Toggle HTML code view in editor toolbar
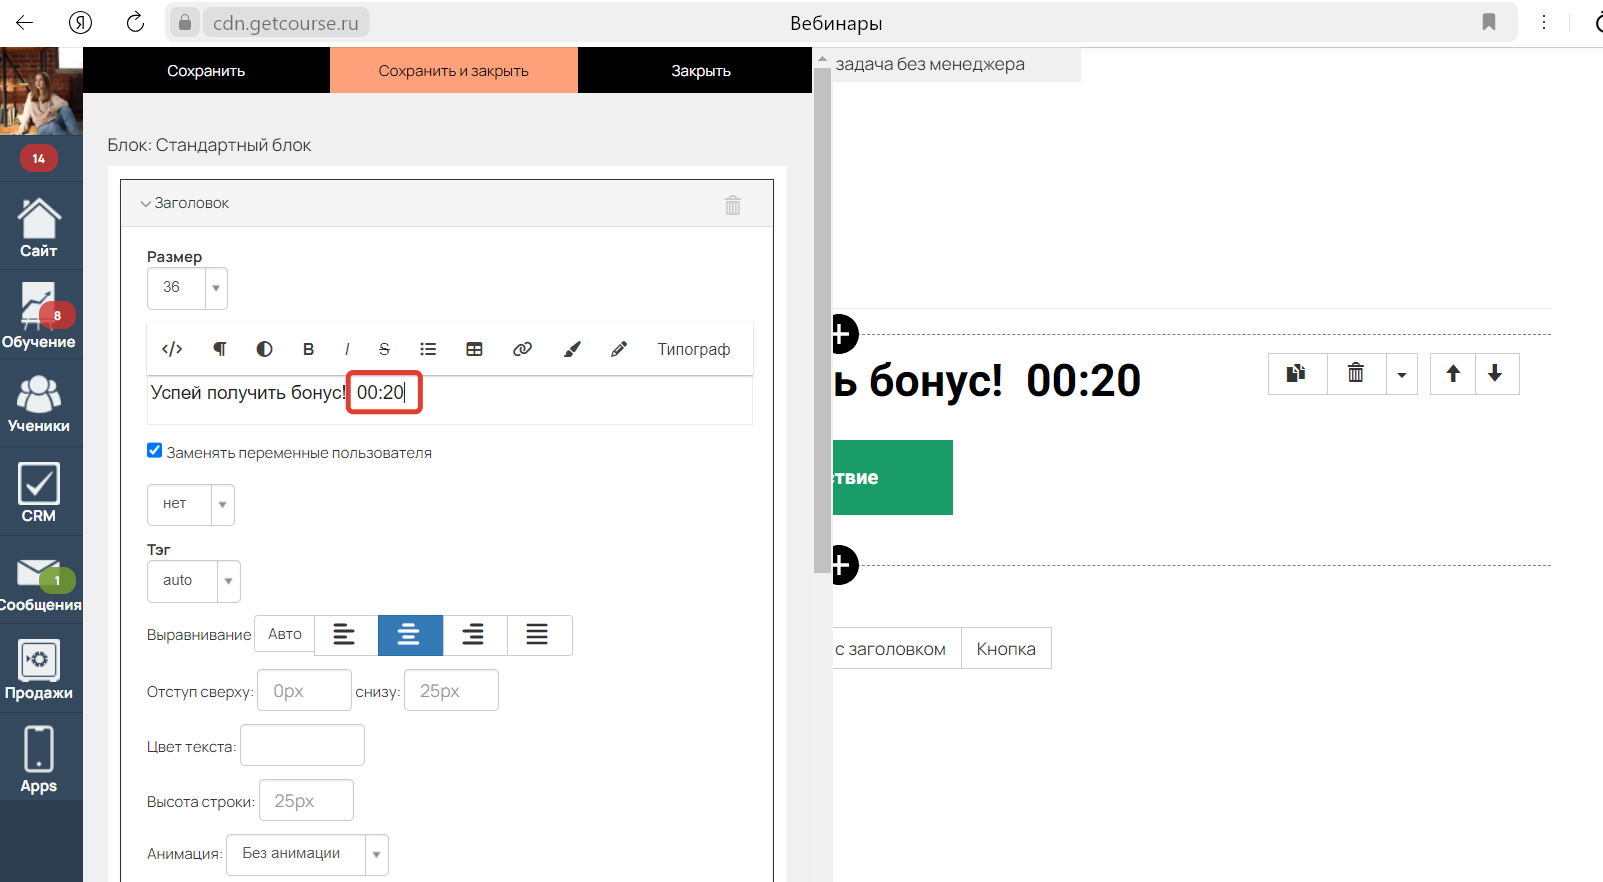This screenshot has width=1603, height=882. point(172,349)
